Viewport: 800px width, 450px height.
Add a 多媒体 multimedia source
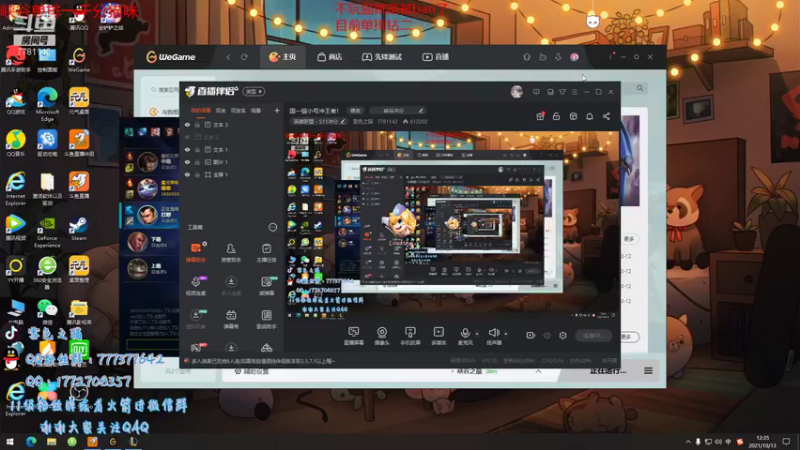pos(438,336)
